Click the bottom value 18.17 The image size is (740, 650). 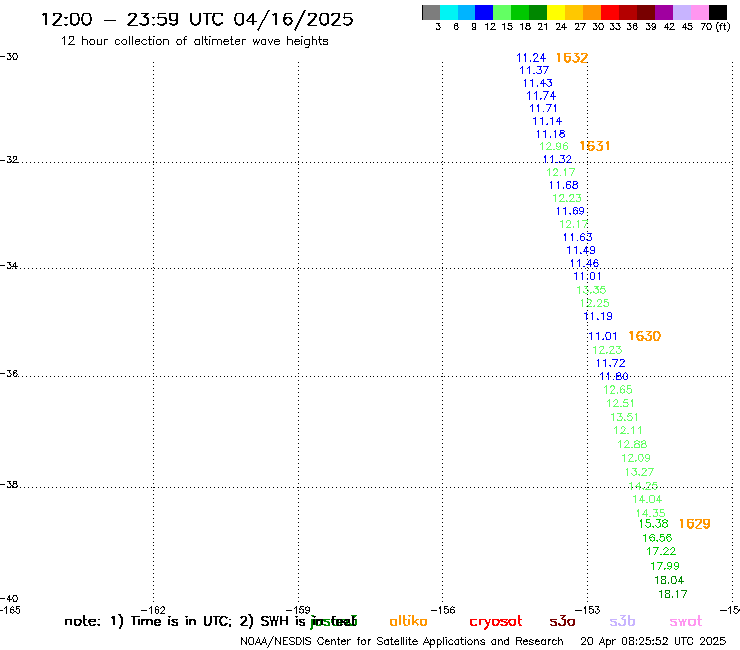coord(673,594)
